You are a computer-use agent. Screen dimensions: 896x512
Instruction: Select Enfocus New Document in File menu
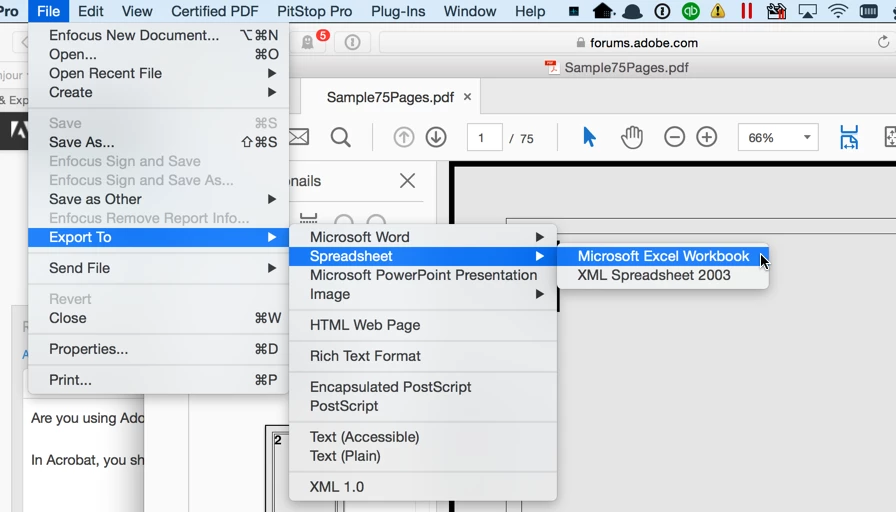point(158,35)
